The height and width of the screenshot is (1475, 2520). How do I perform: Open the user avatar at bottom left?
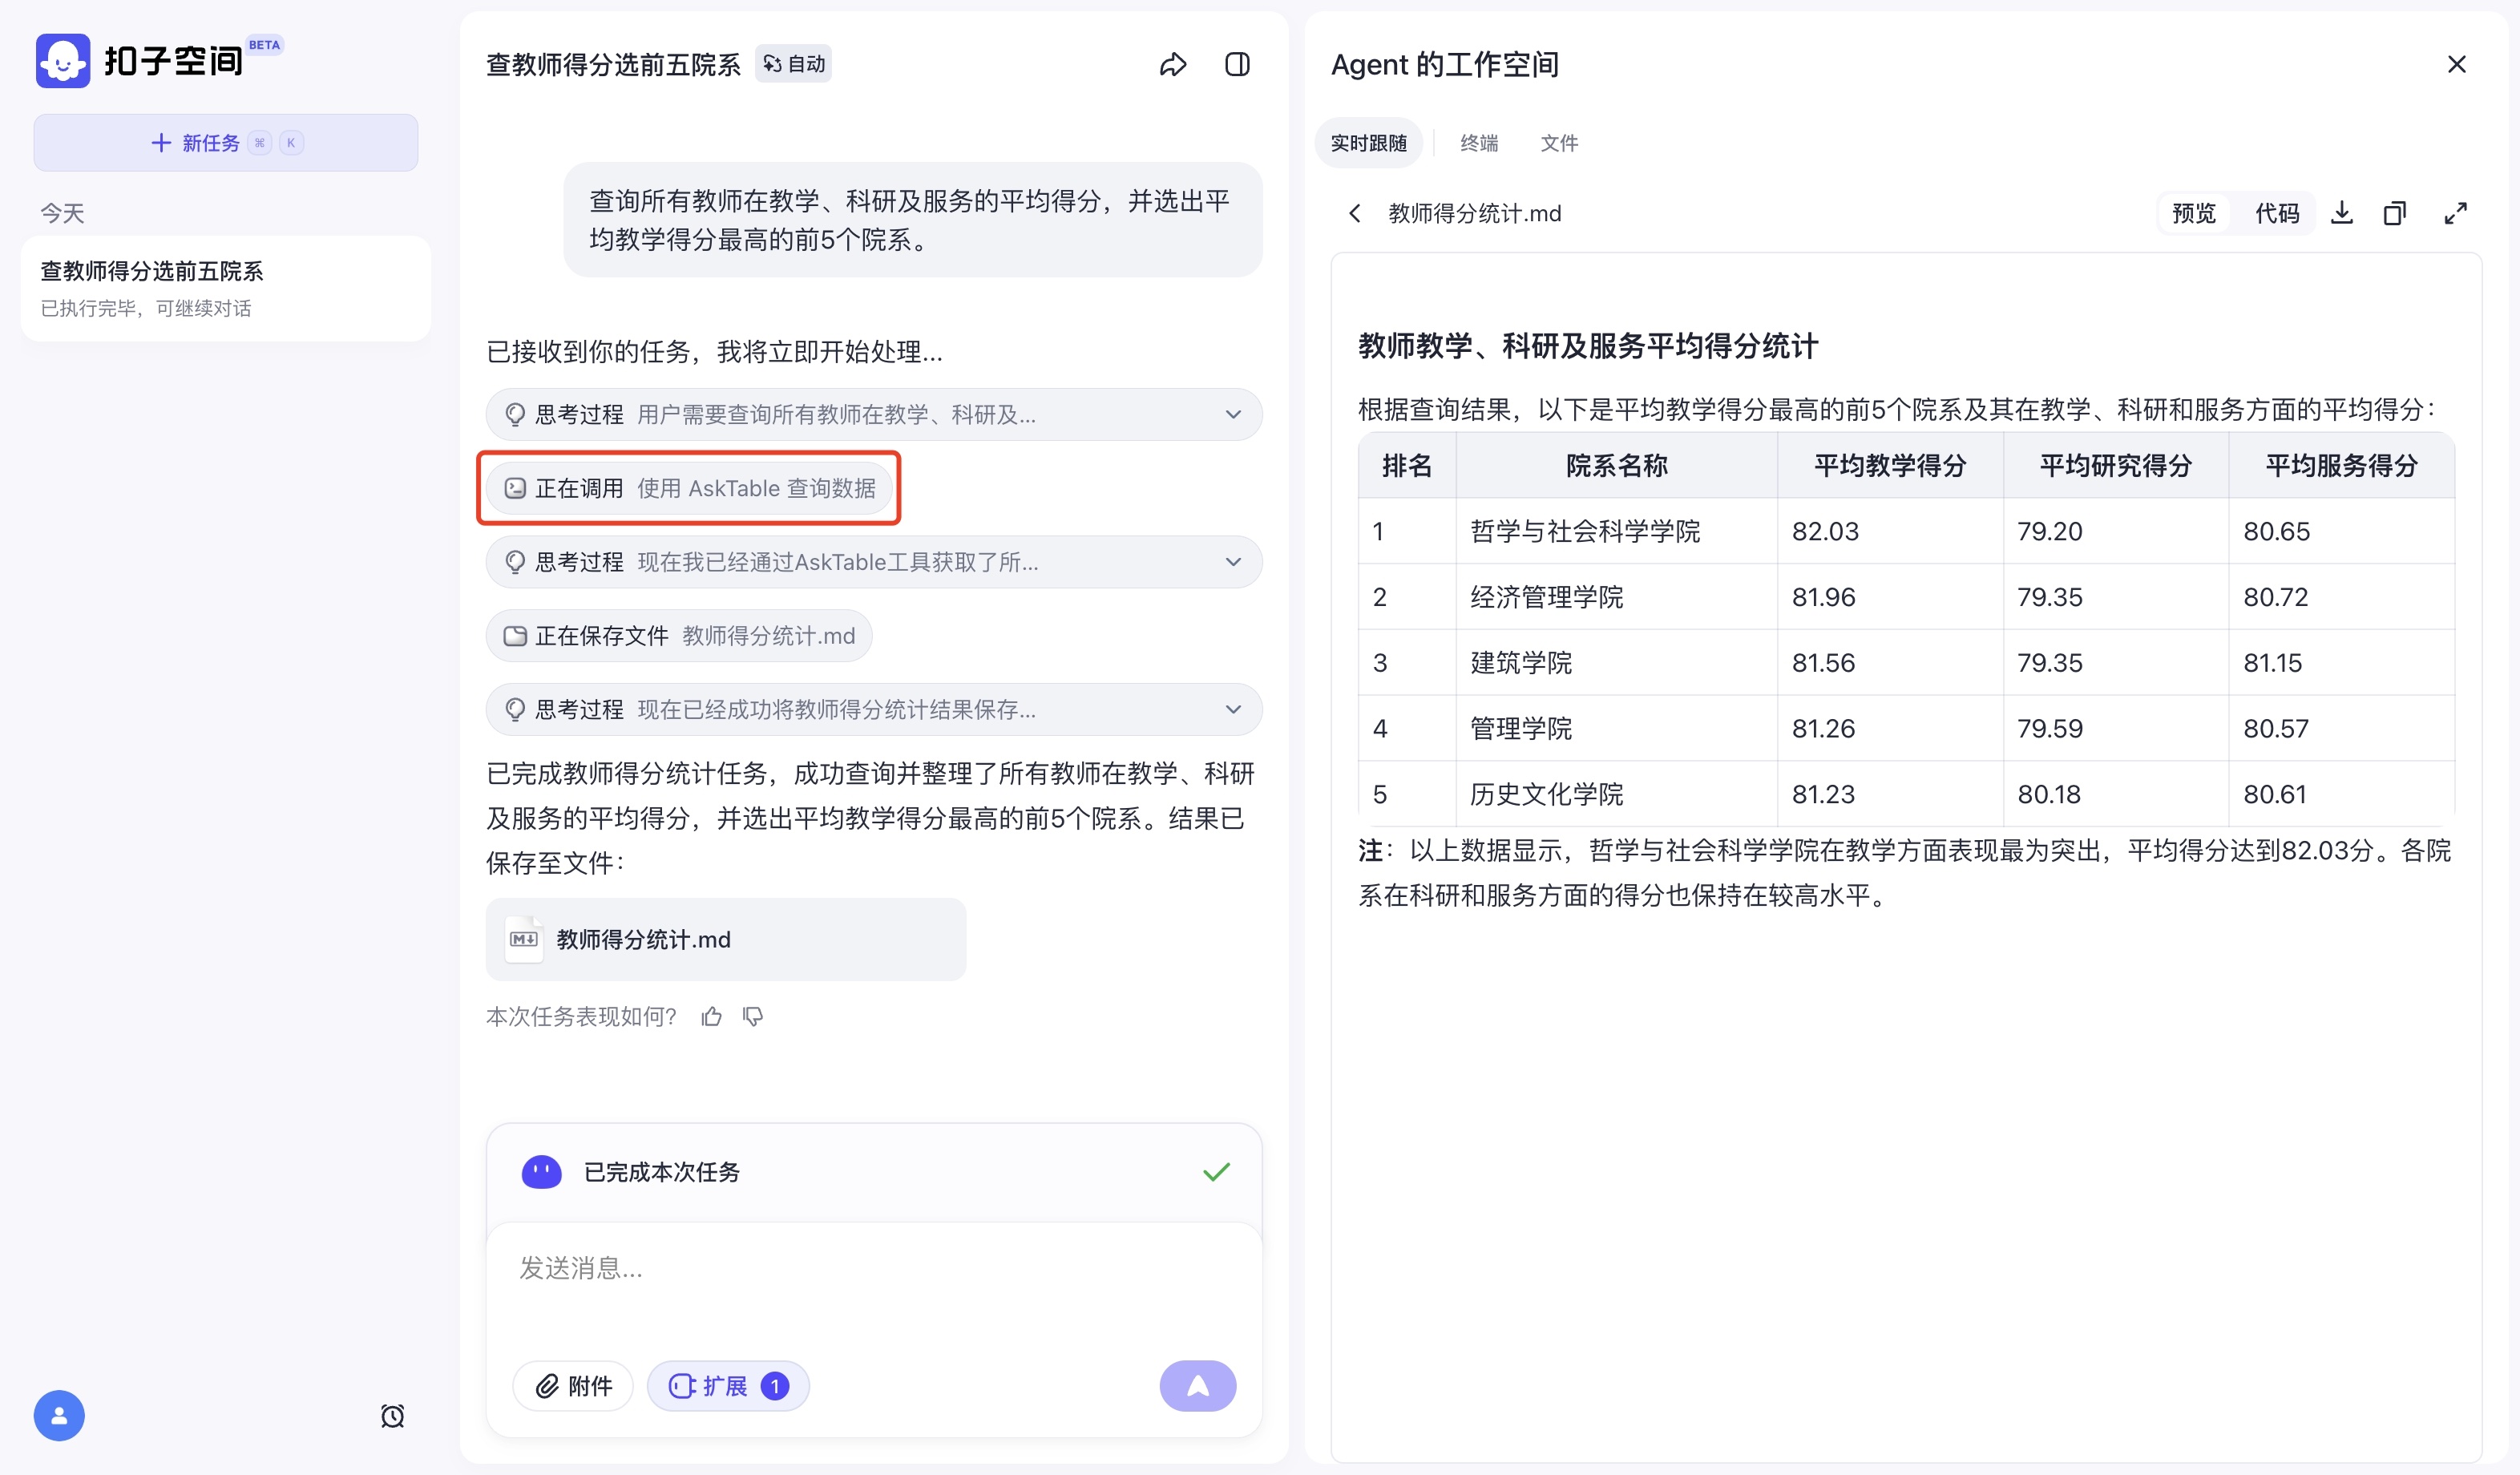[58, 1415]
